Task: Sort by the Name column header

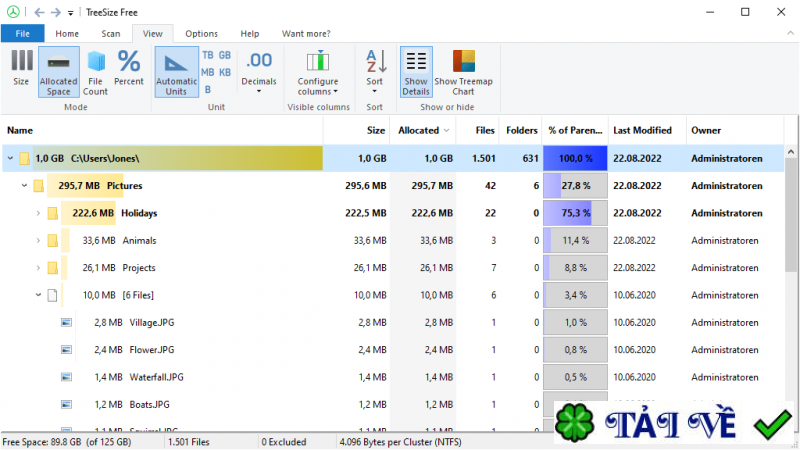Action: coord(162,130)
